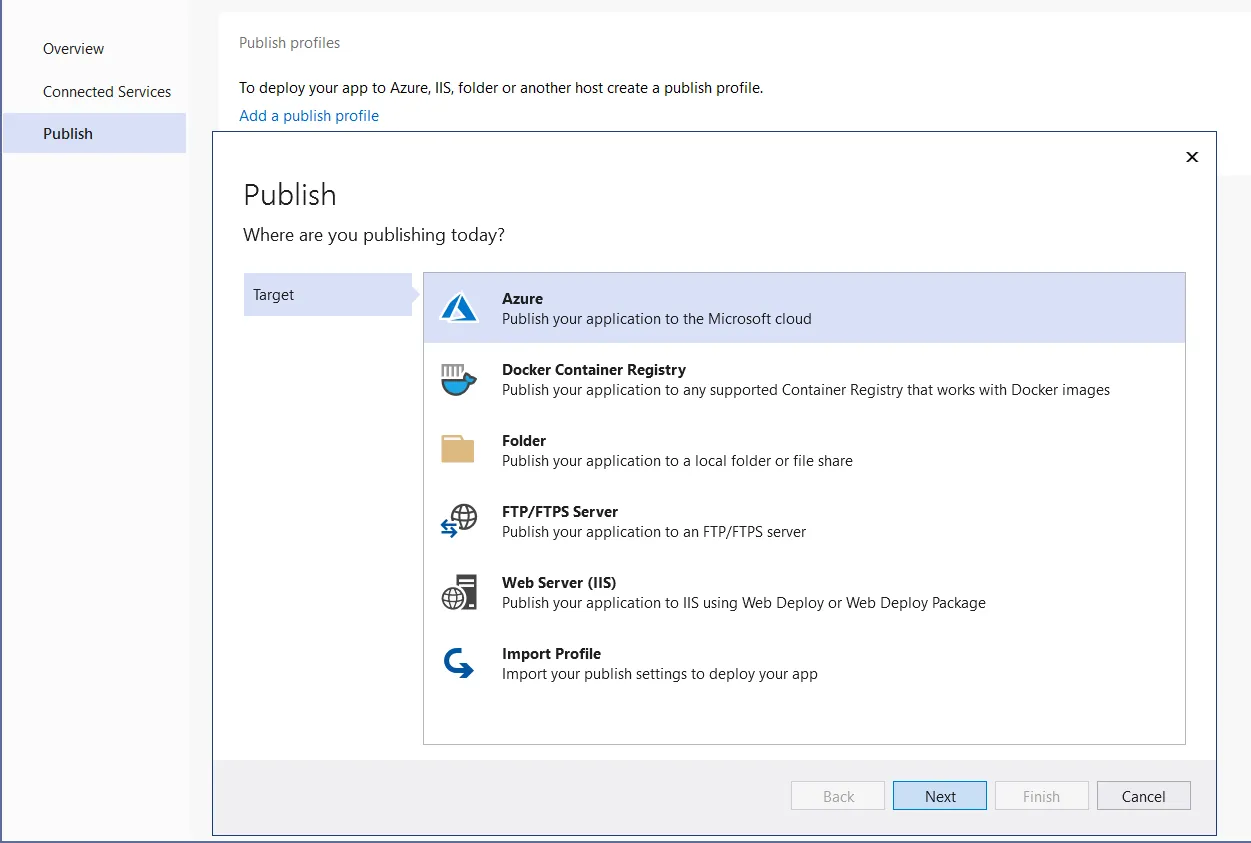Open the Connected Services section
The width and height of the screenshot is (1251, 843).
[x=107, y=91]
